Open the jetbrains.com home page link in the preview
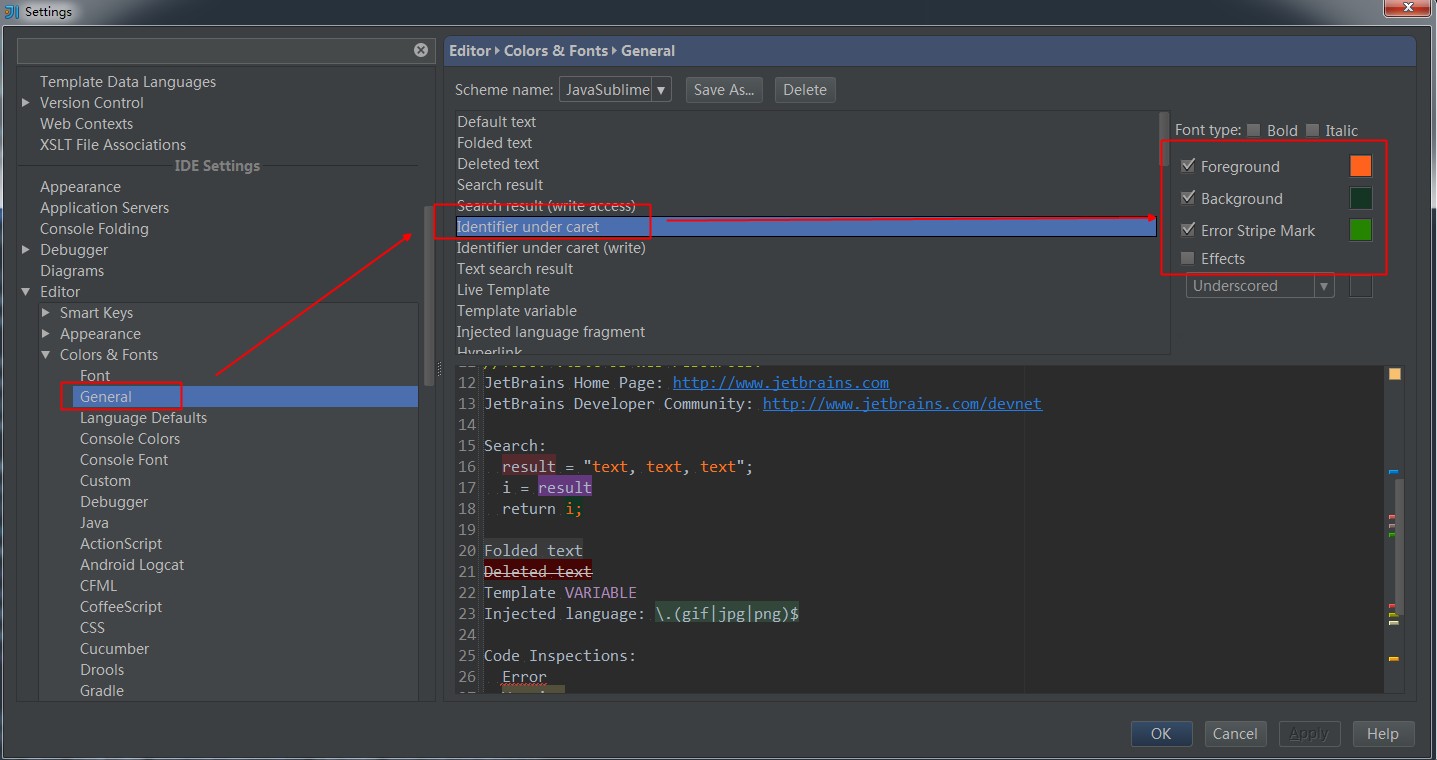The image size is (1437, 760). pyautogui.click(x=781, y=382)
